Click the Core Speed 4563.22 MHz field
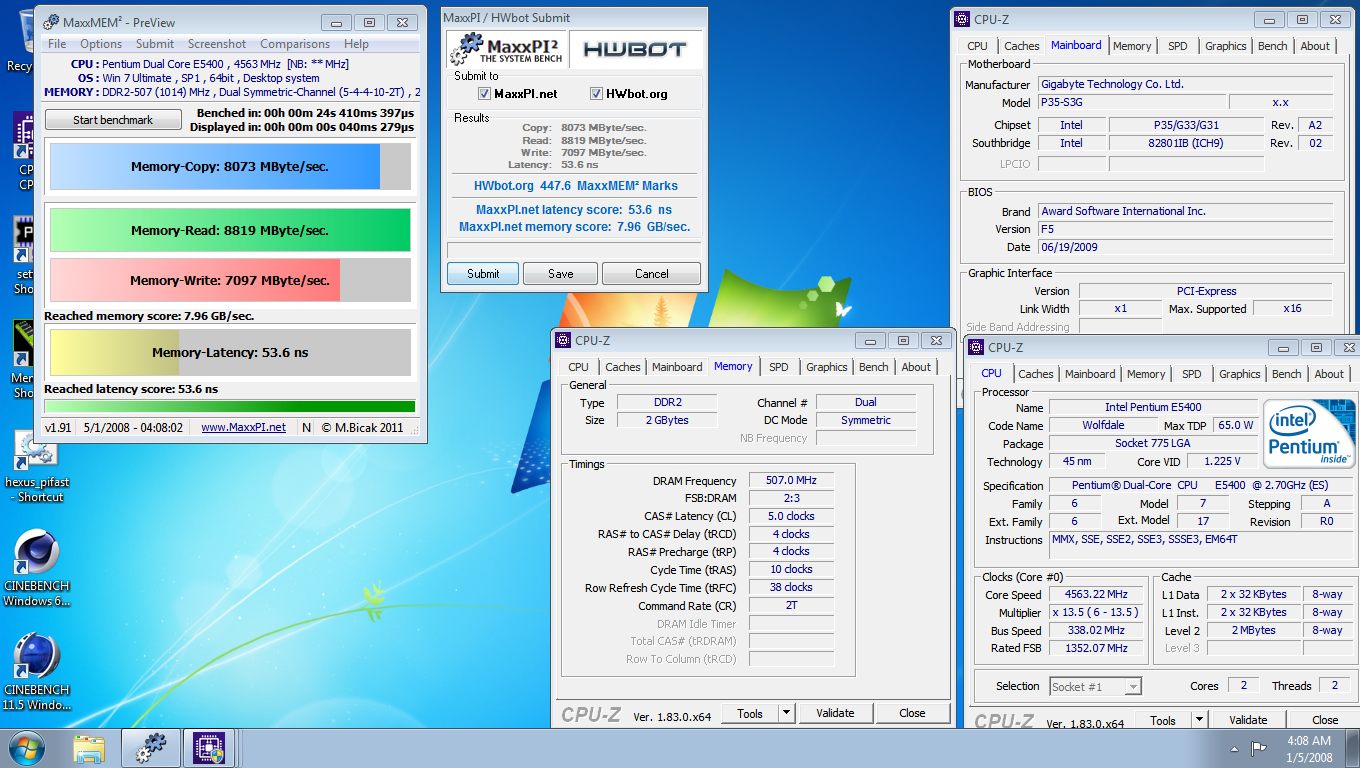 1096,594
